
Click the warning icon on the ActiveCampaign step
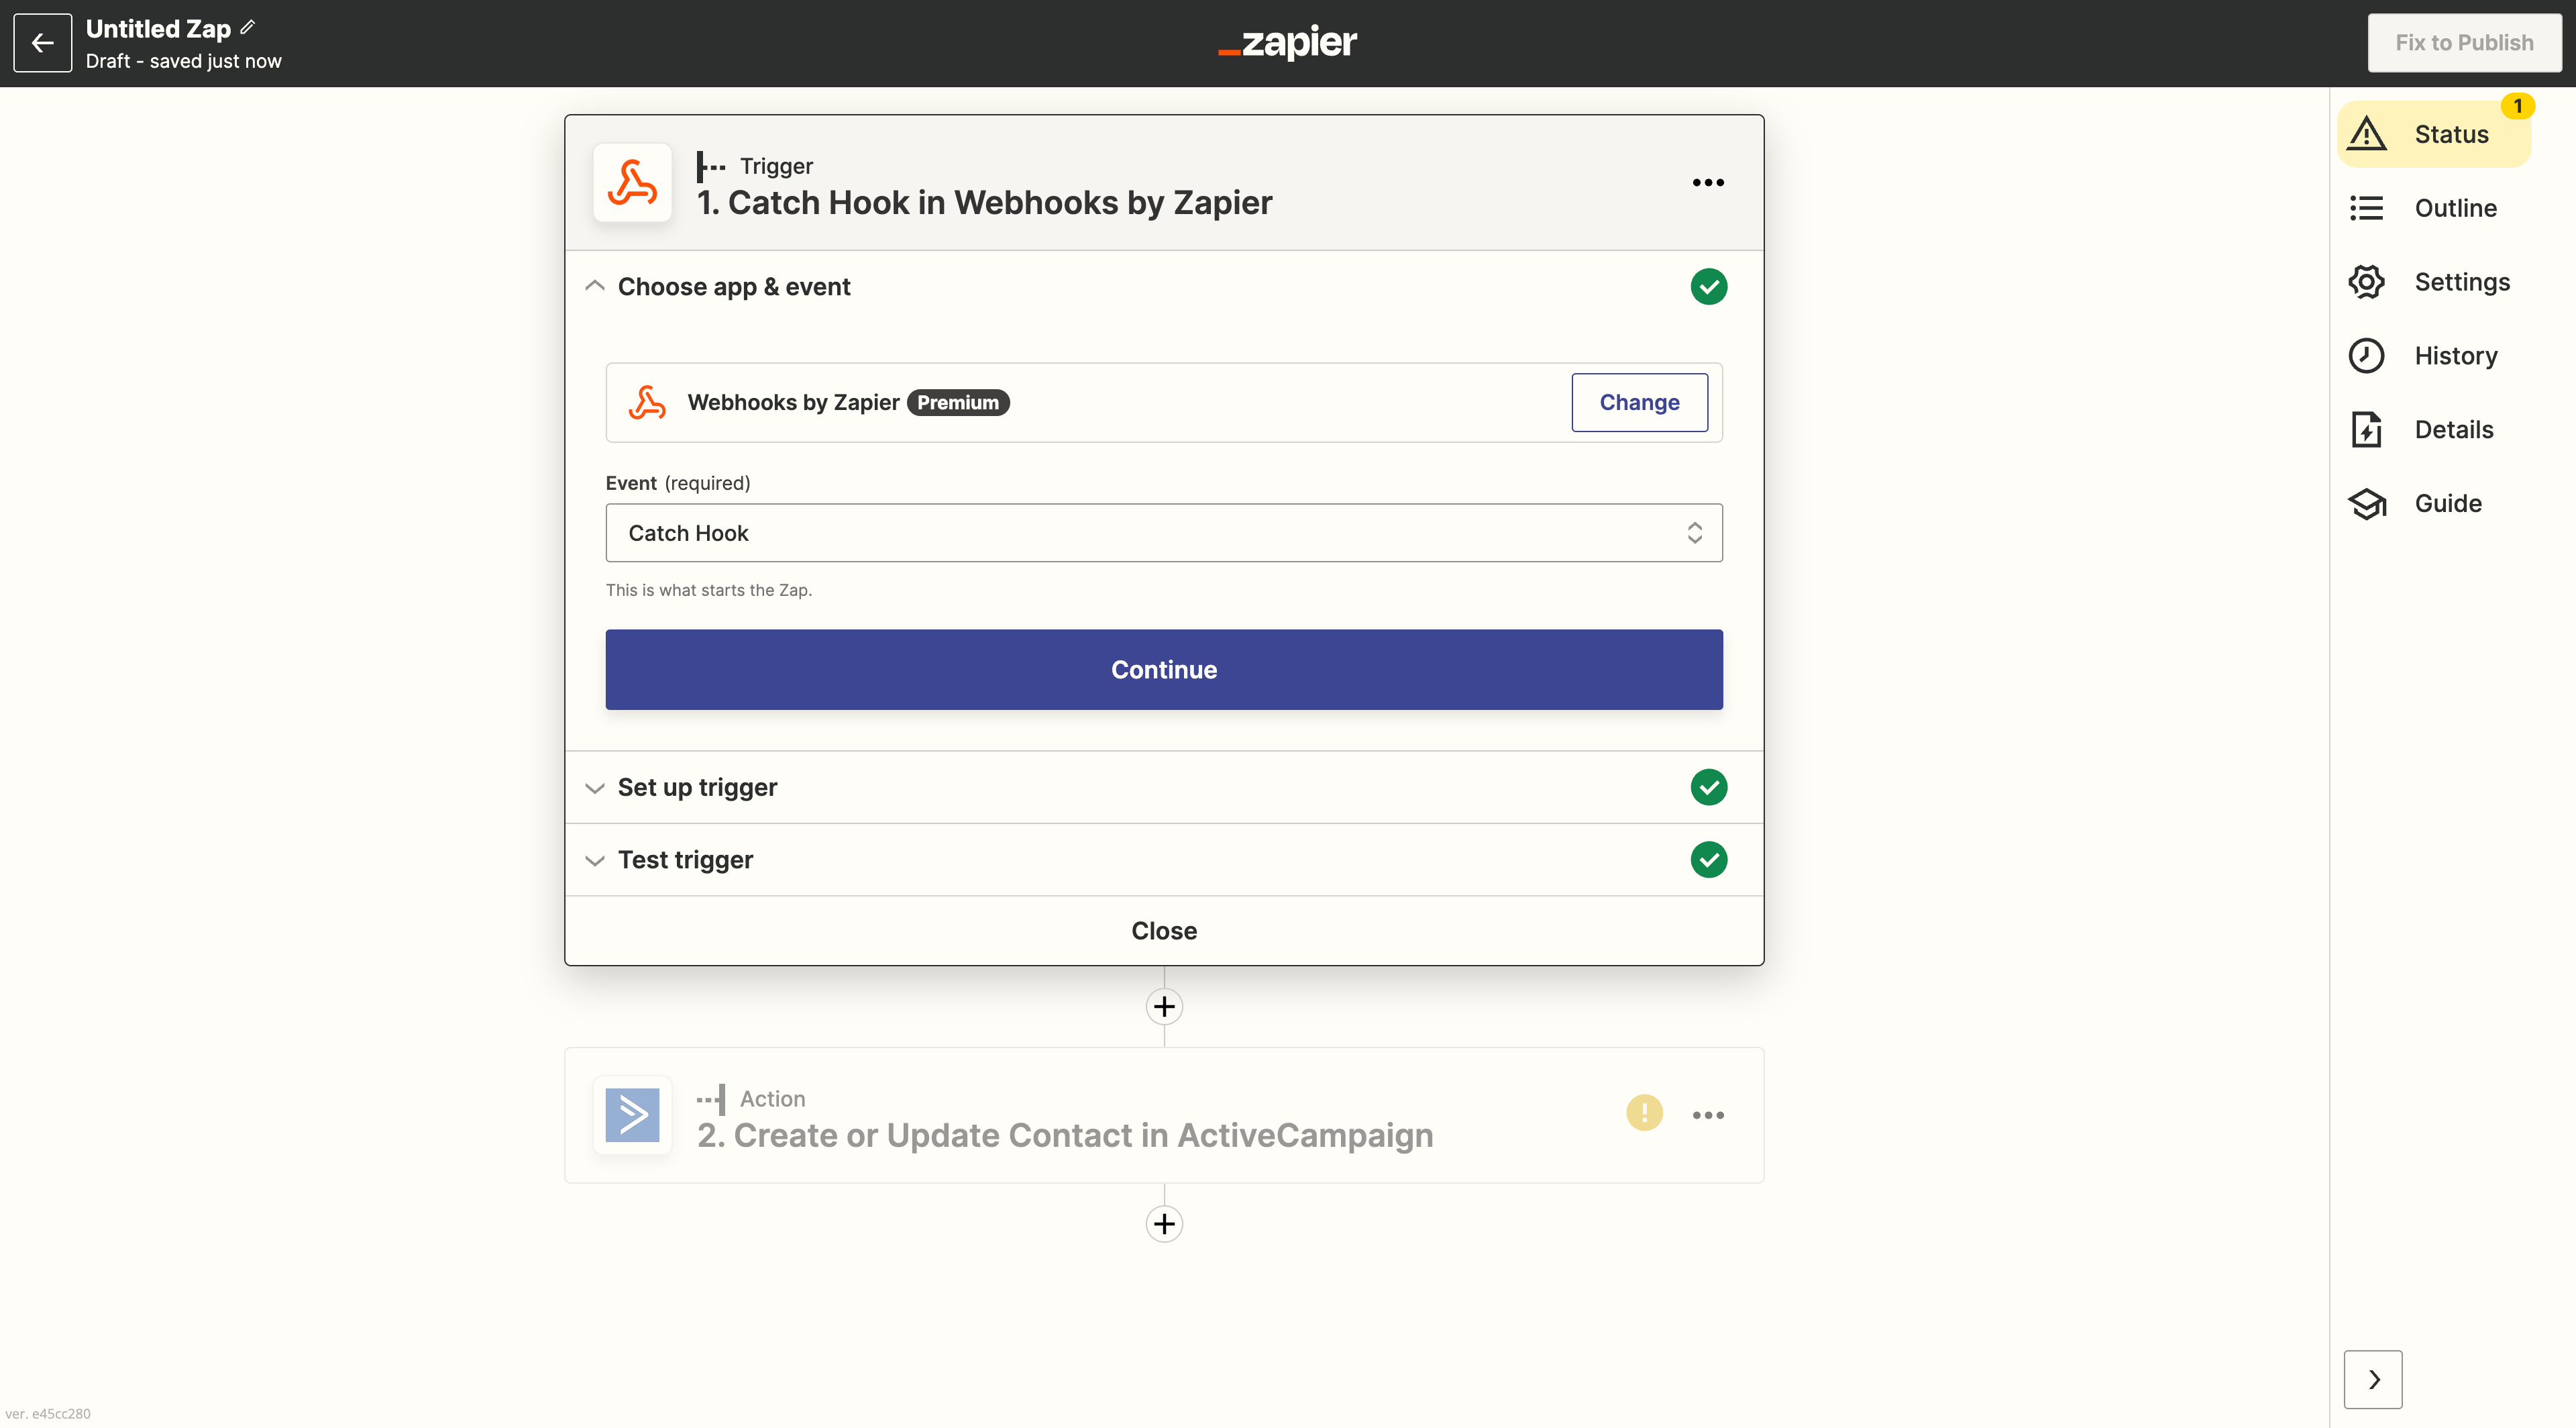[1643, 1113]
